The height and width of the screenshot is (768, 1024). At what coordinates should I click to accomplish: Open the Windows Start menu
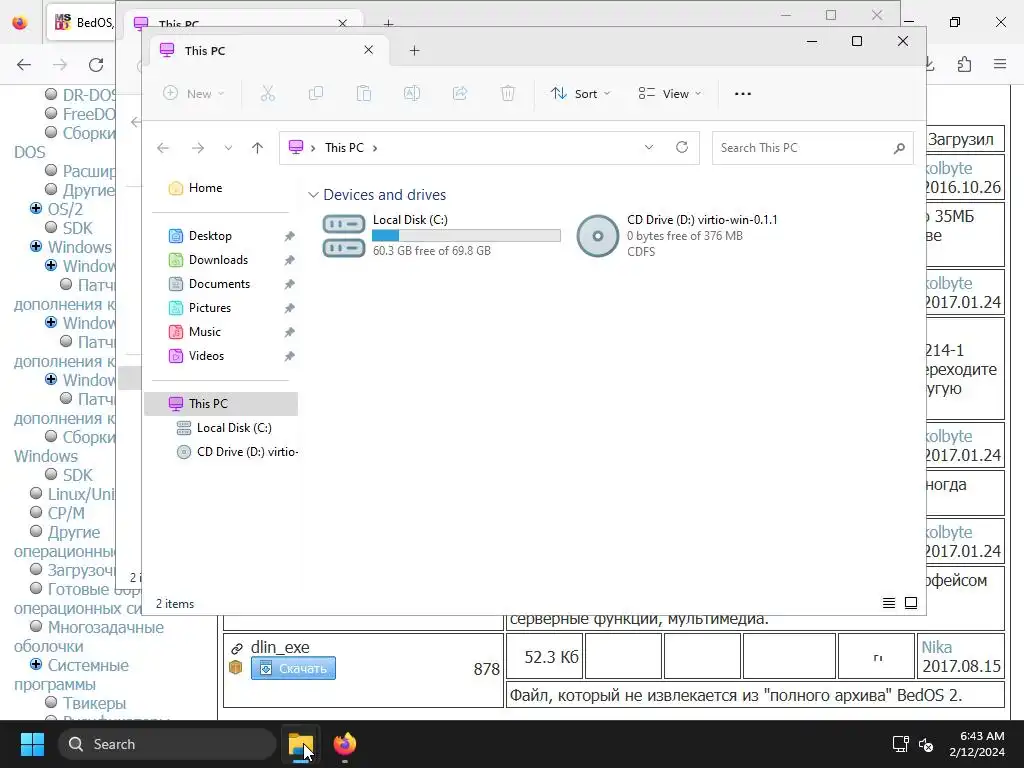[x=32, y=744]
